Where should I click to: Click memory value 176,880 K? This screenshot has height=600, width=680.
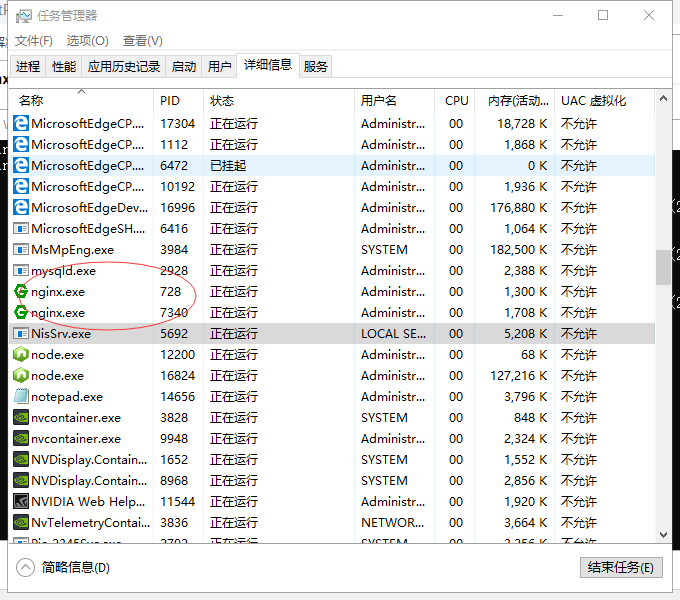coord(519,208)
